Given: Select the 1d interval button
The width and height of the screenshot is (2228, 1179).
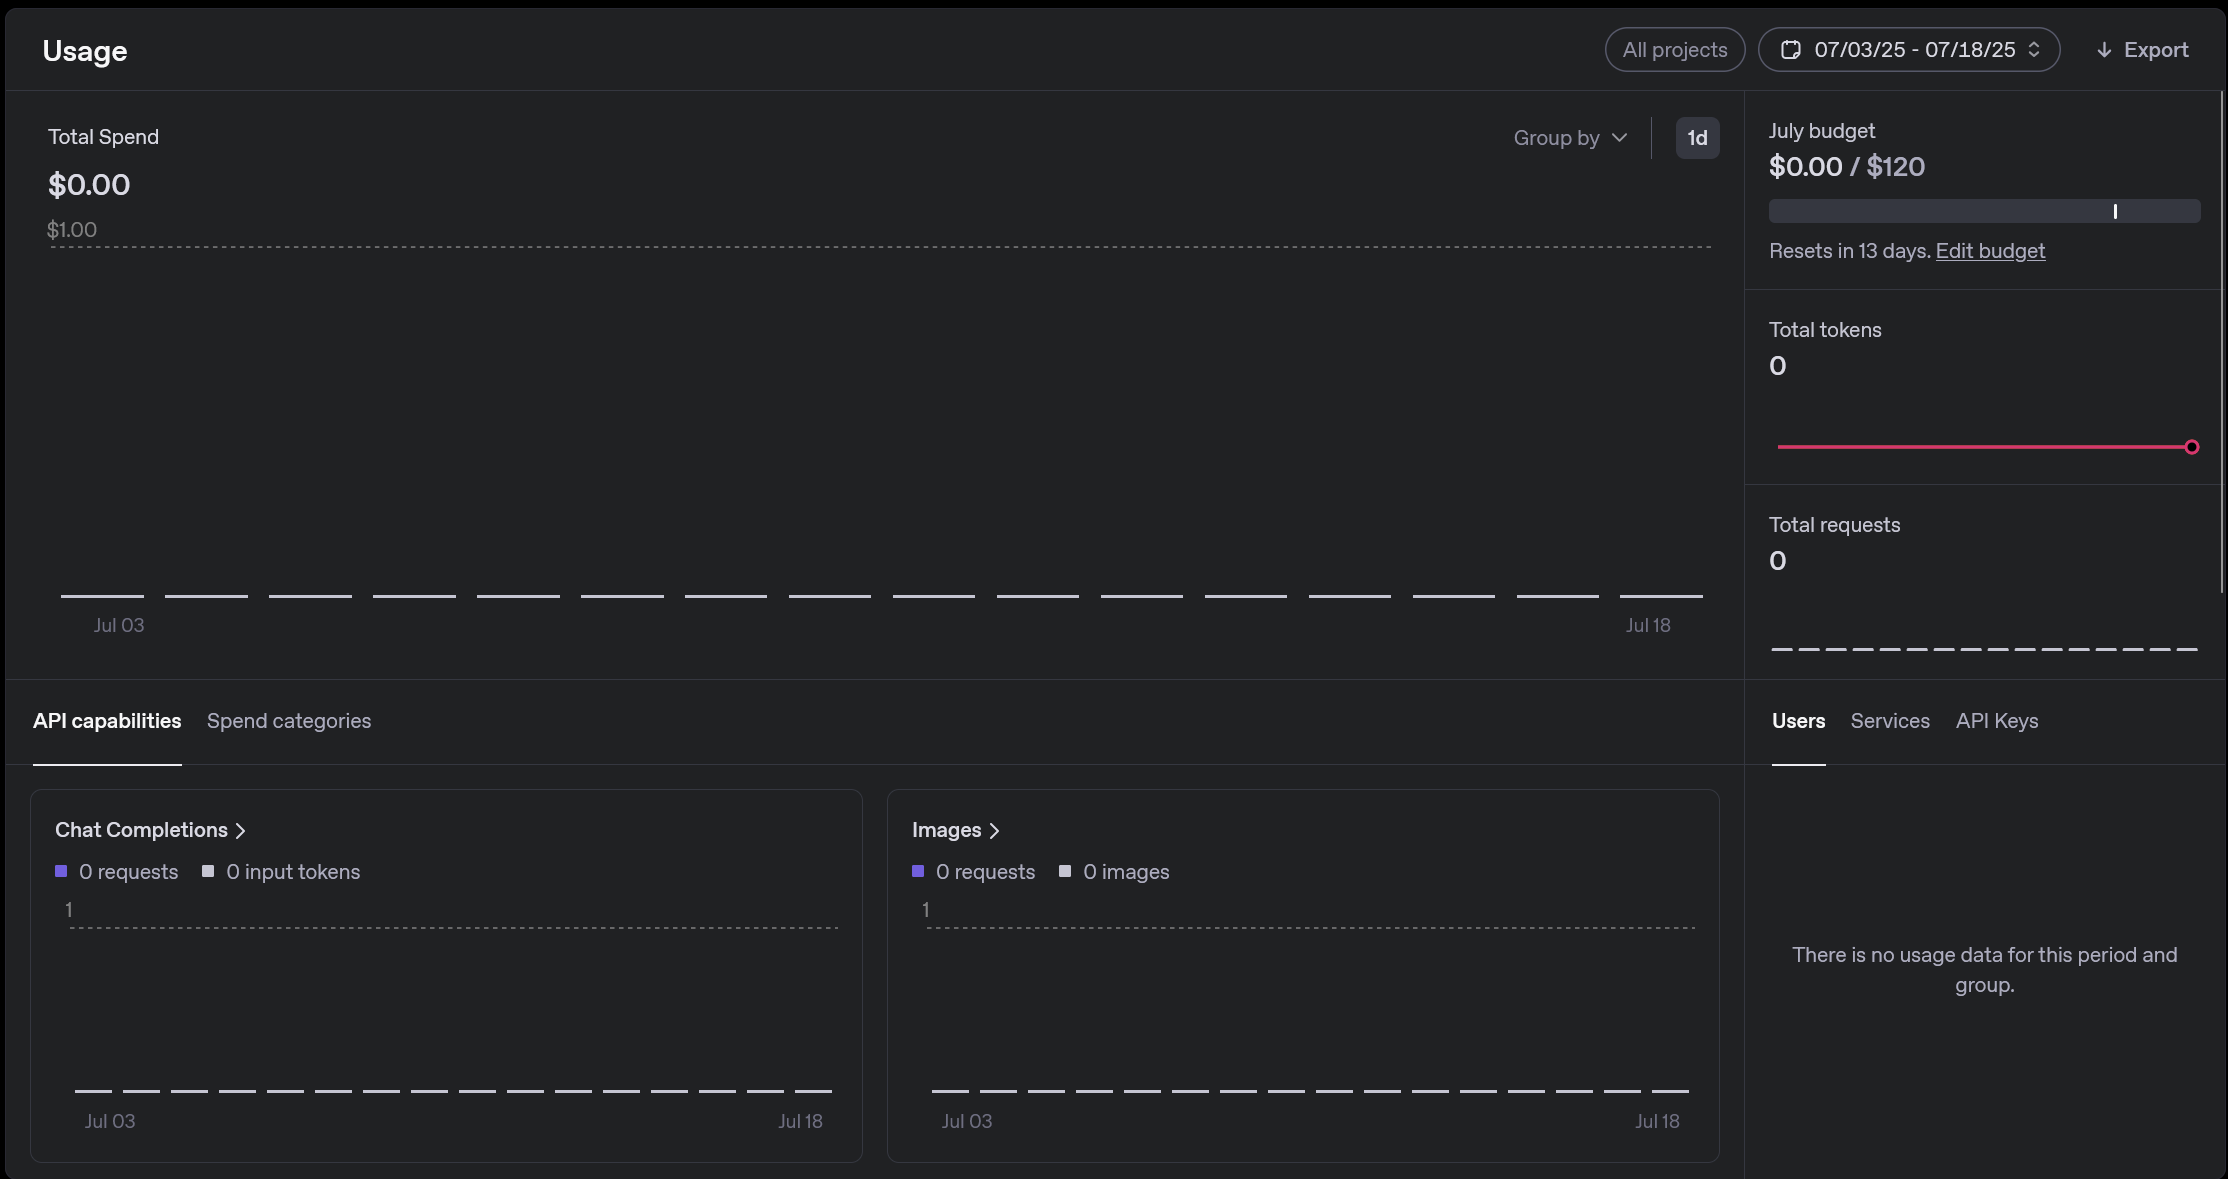Looking at the screenshot, I should (1698, 138).
